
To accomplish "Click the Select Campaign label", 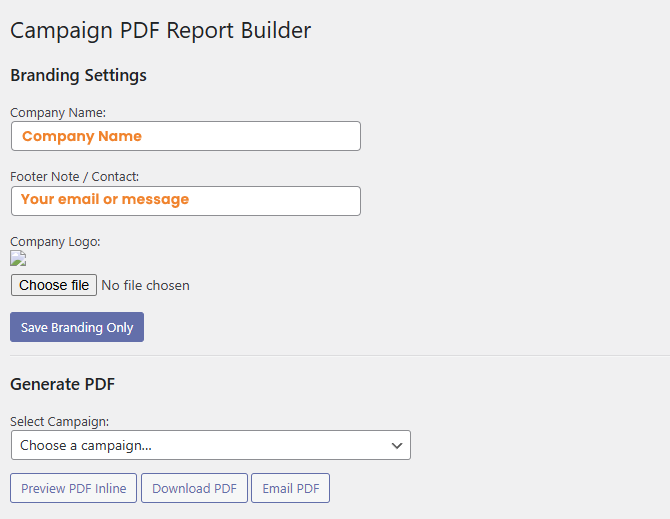I will [x=59, y=422].
